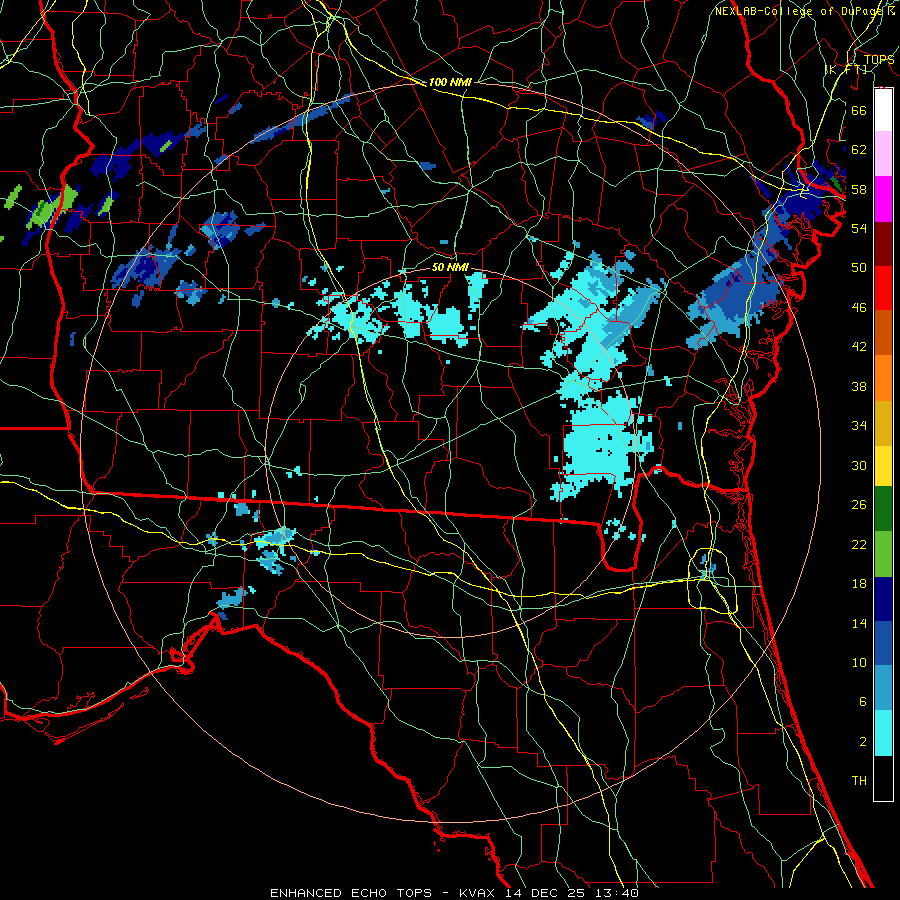The height and width of the screenshot is (900, 900).
Task: Click the 'TOPS' legend title
Action: (879, 59)
